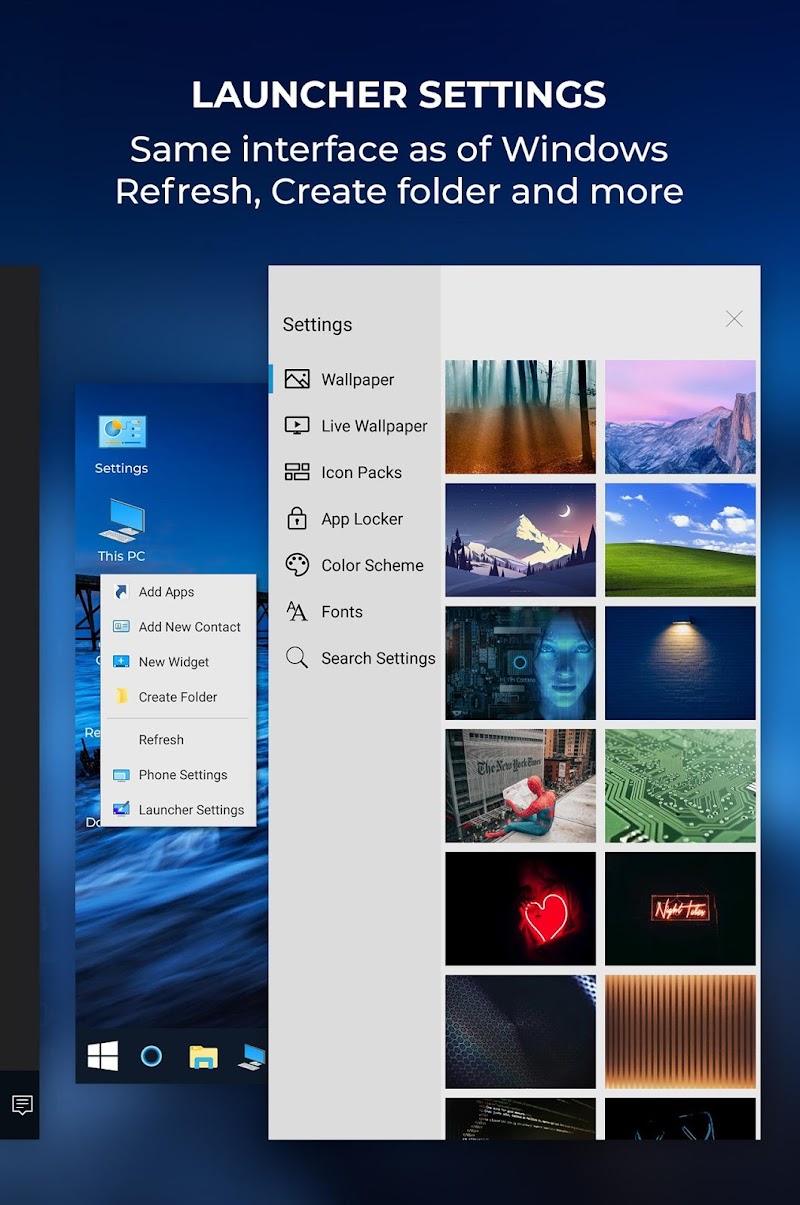Viewport: 800px width, 1205px height.
Task: Go to the Fonts settings section
Action: point(341,612)
